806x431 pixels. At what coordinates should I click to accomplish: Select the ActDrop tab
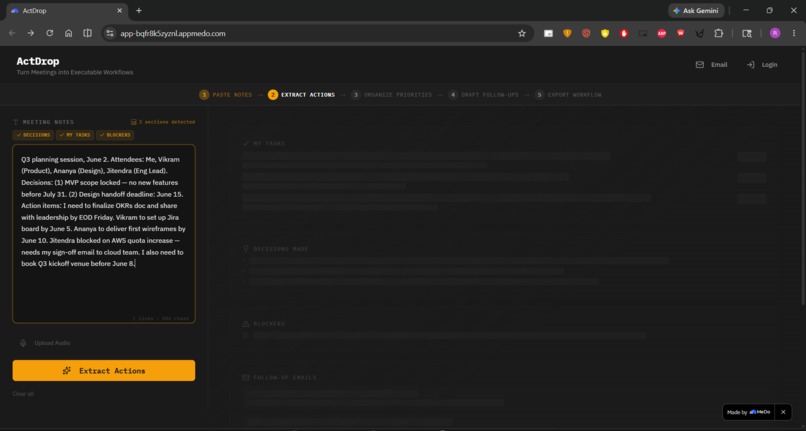point(66,11)
